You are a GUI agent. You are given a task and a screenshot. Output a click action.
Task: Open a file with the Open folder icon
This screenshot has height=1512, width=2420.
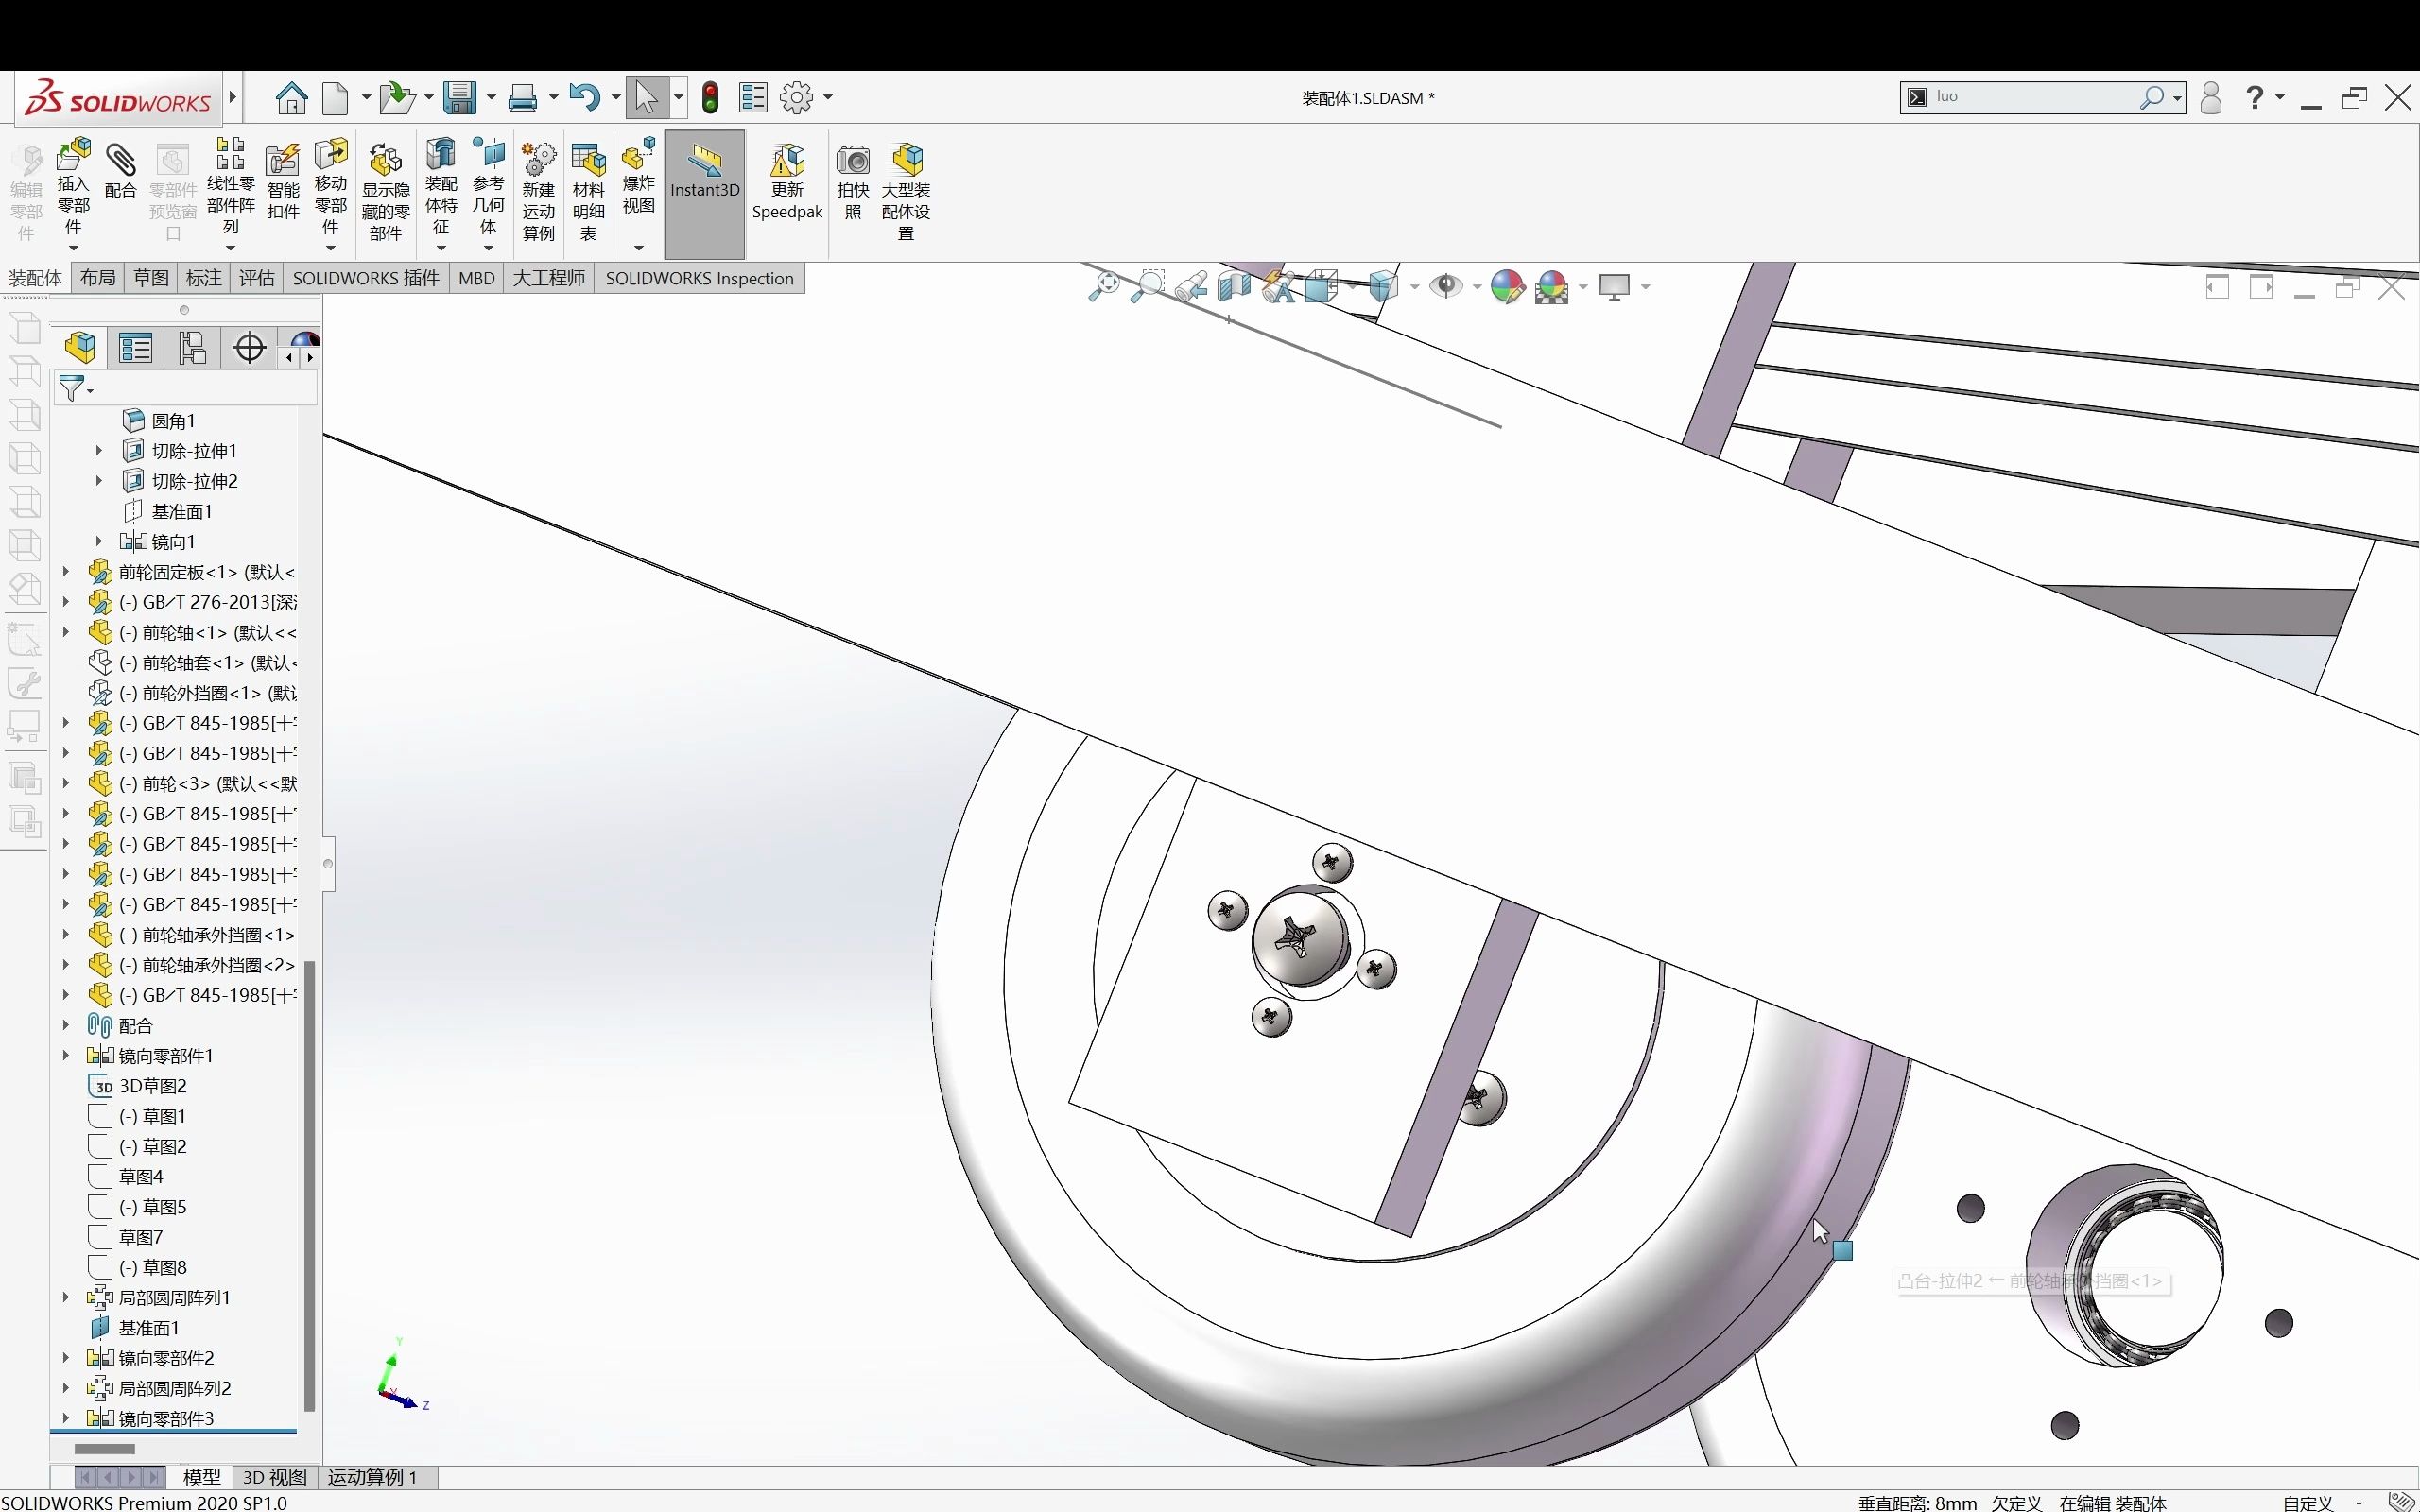click(x=397, y=98)
